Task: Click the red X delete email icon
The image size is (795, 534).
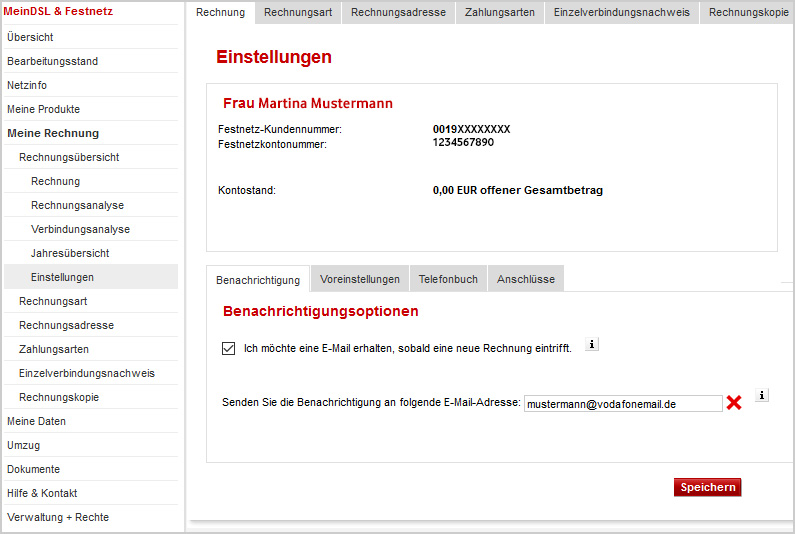Action: [734, 403]
